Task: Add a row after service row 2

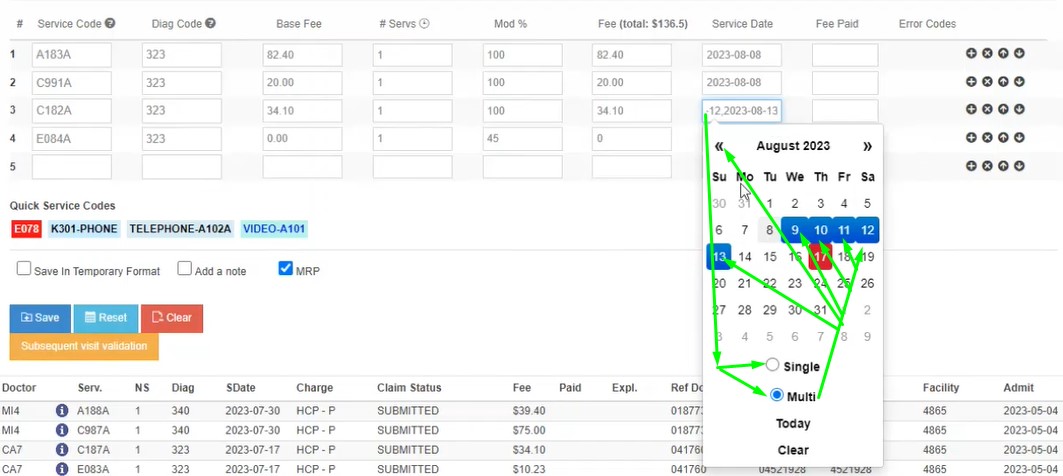Action: coord(971,82)
